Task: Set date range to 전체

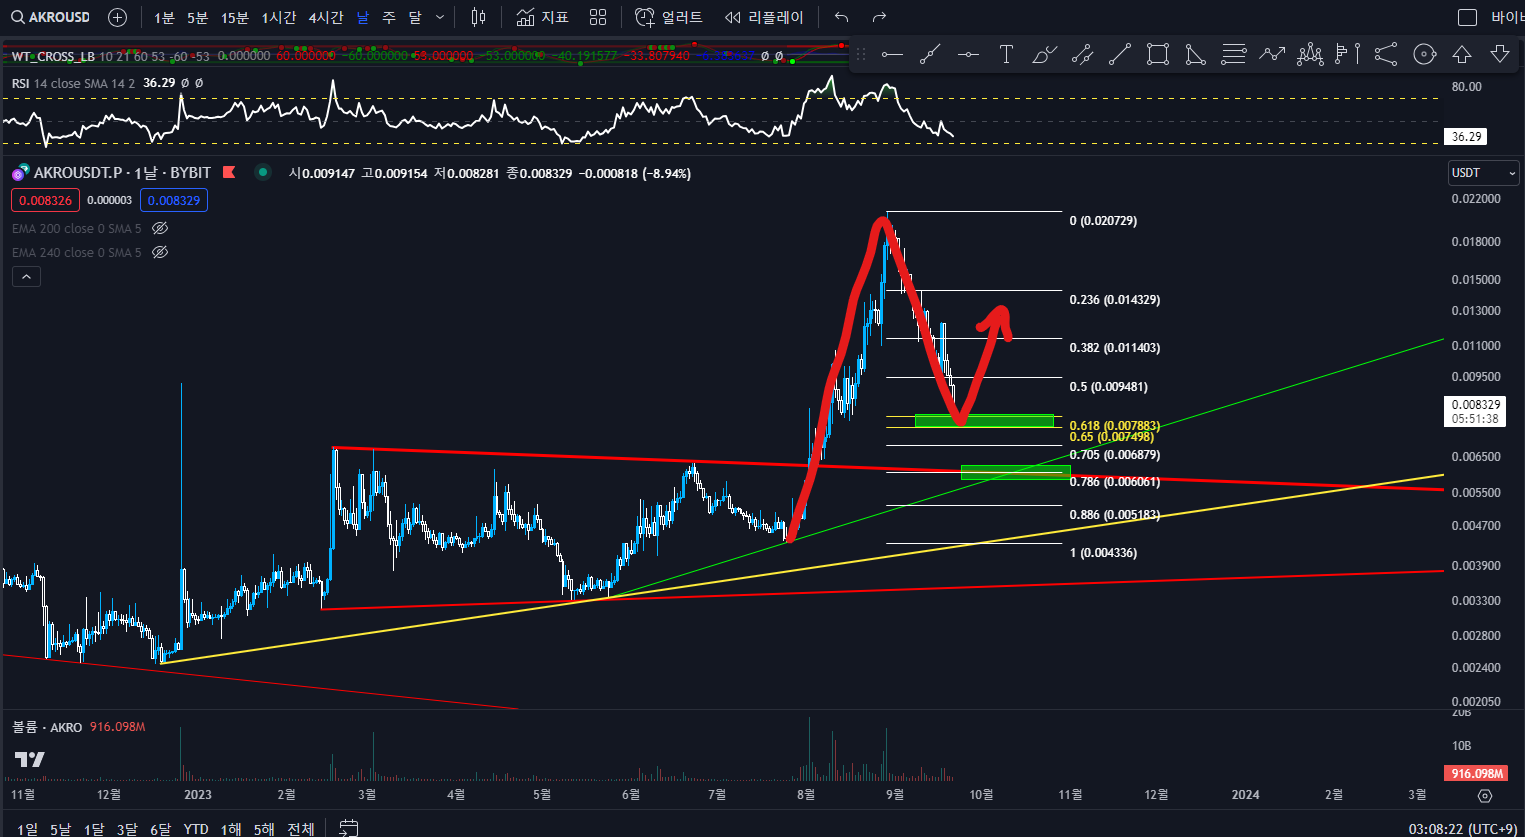Action: [301, 828]
